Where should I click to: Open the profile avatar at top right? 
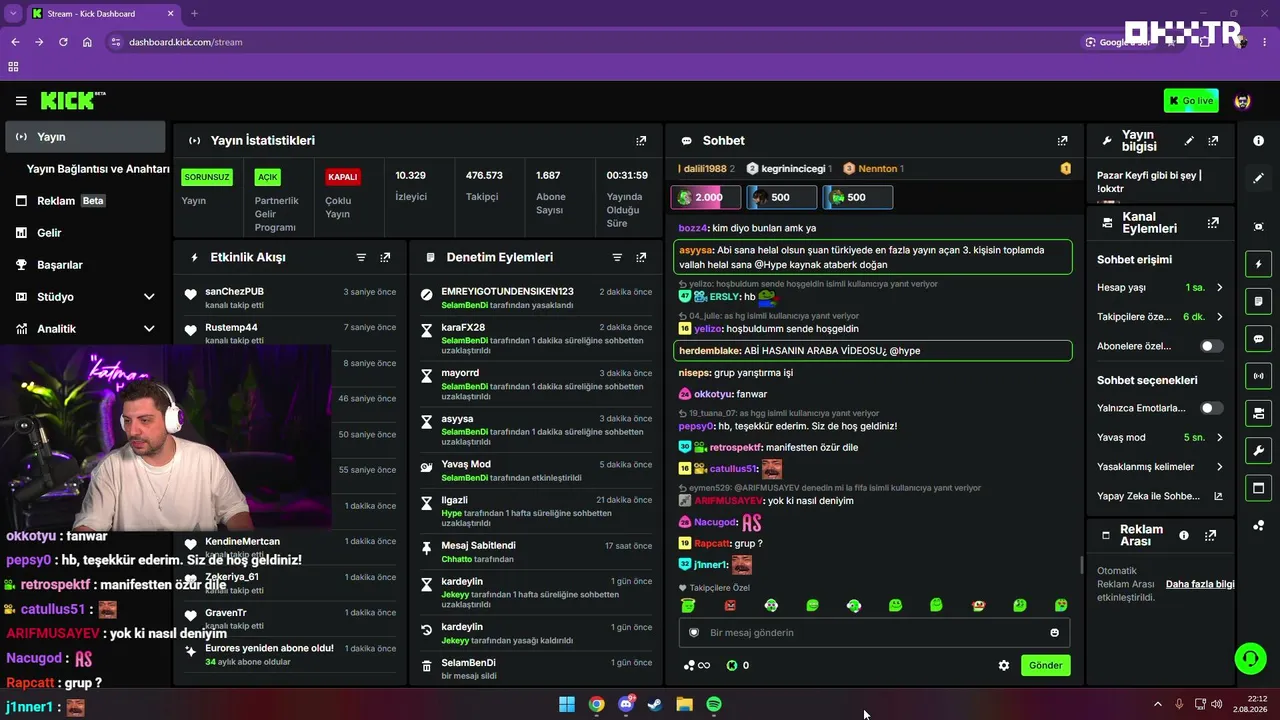click(x=1243, y=101)
